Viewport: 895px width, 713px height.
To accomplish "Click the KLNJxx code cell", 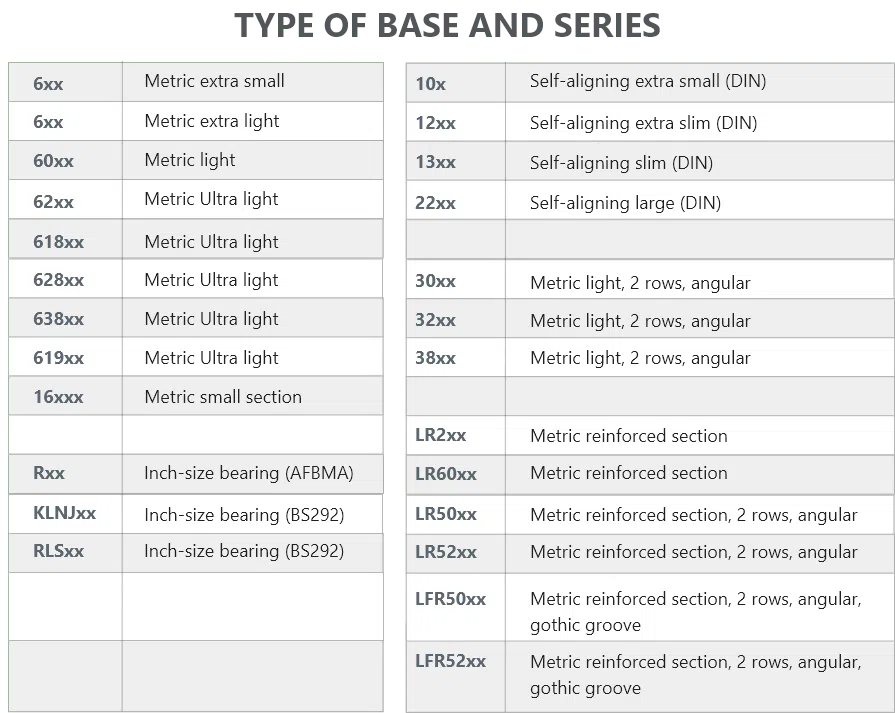I will point(64,514).
